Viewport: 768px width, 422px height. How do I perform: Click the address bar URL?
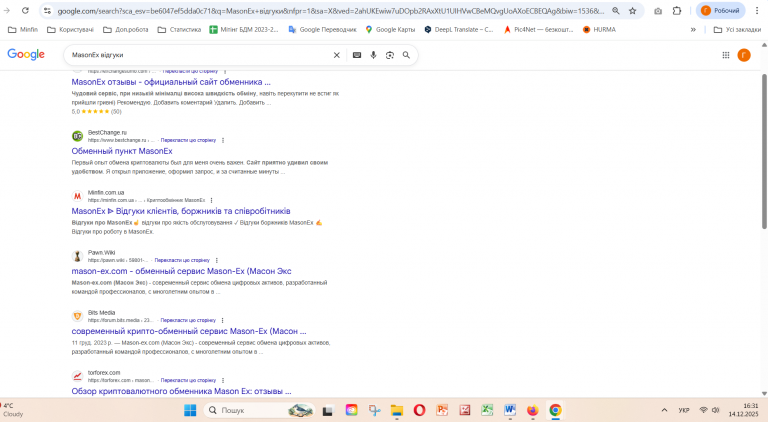(x=331, y=11)
